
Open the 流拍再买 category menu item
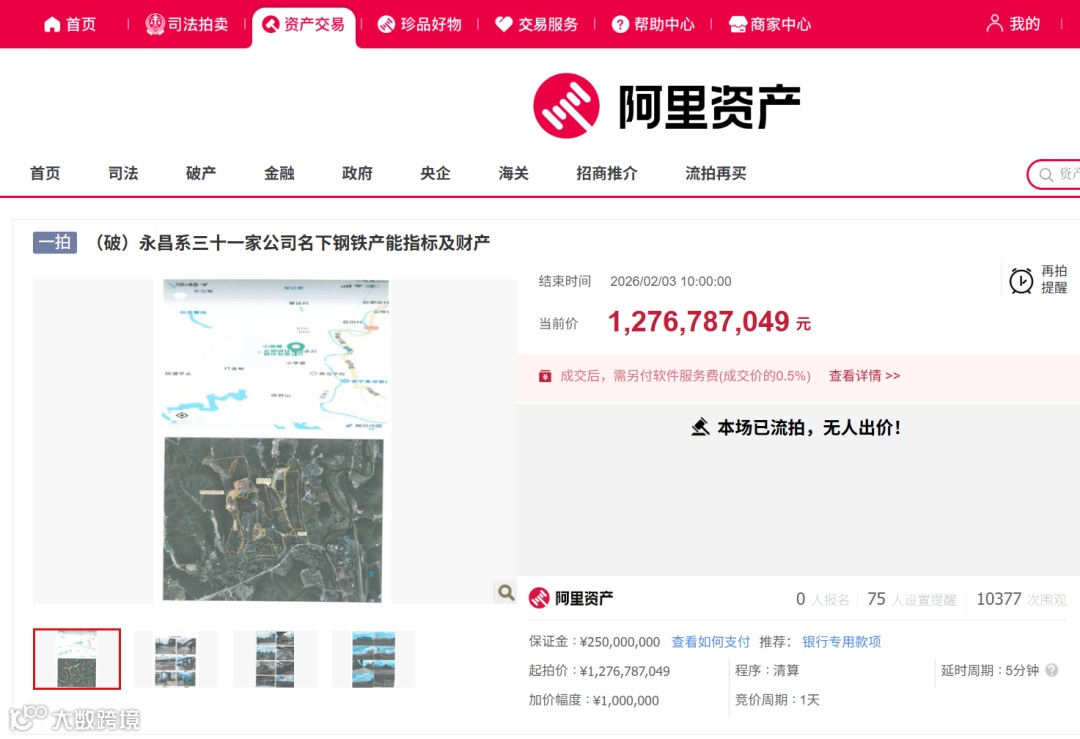tap(716, 174)
